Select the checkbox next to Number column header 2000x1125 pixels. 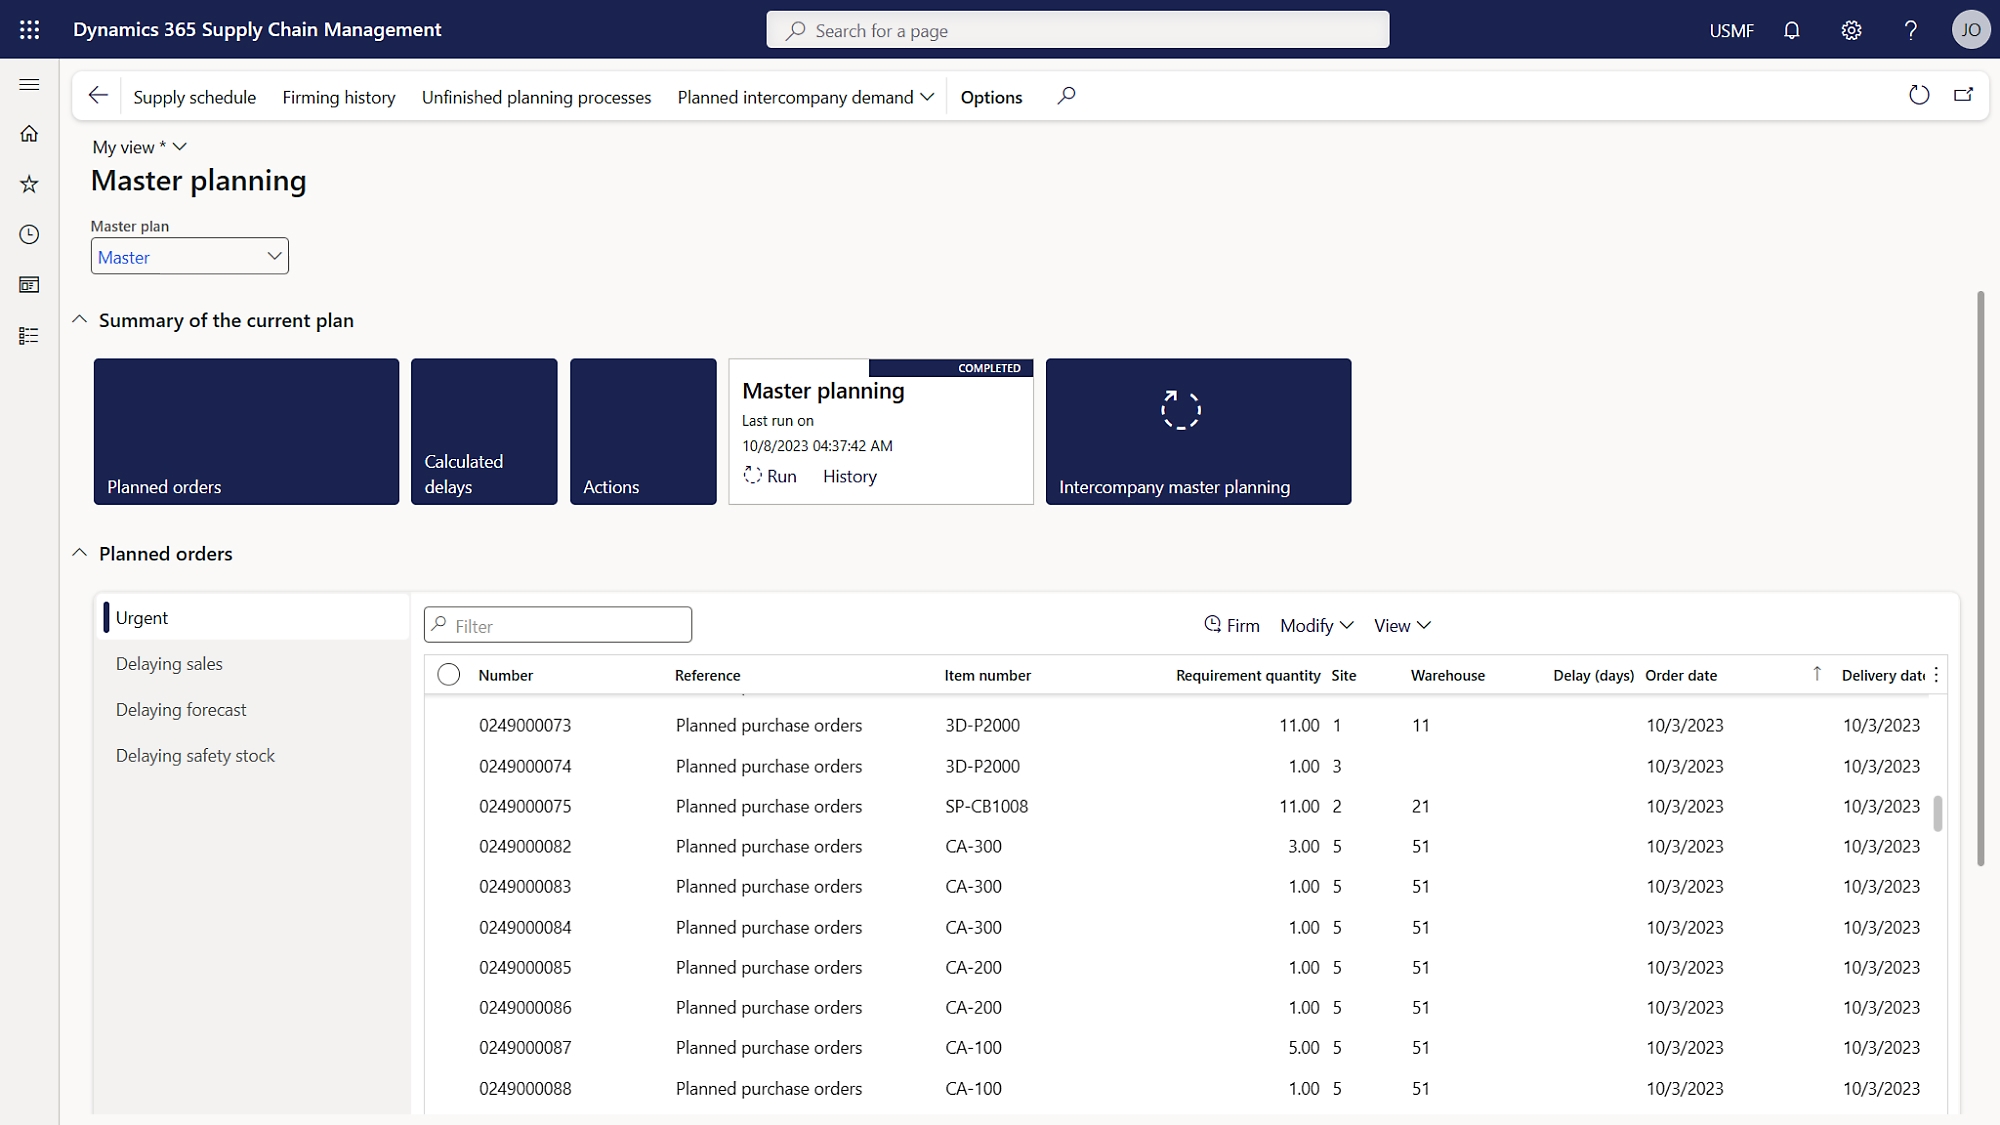tap(449, 674)
